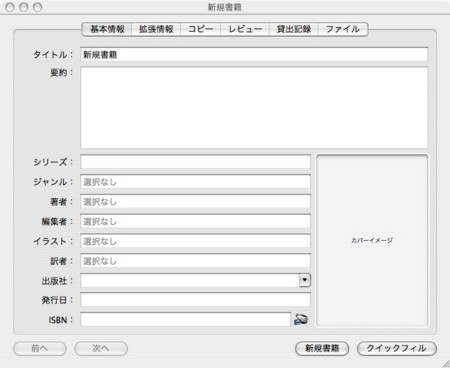The image size is (450, 368).
Task: Focus the 要約 text area
Action: point(254,108)
